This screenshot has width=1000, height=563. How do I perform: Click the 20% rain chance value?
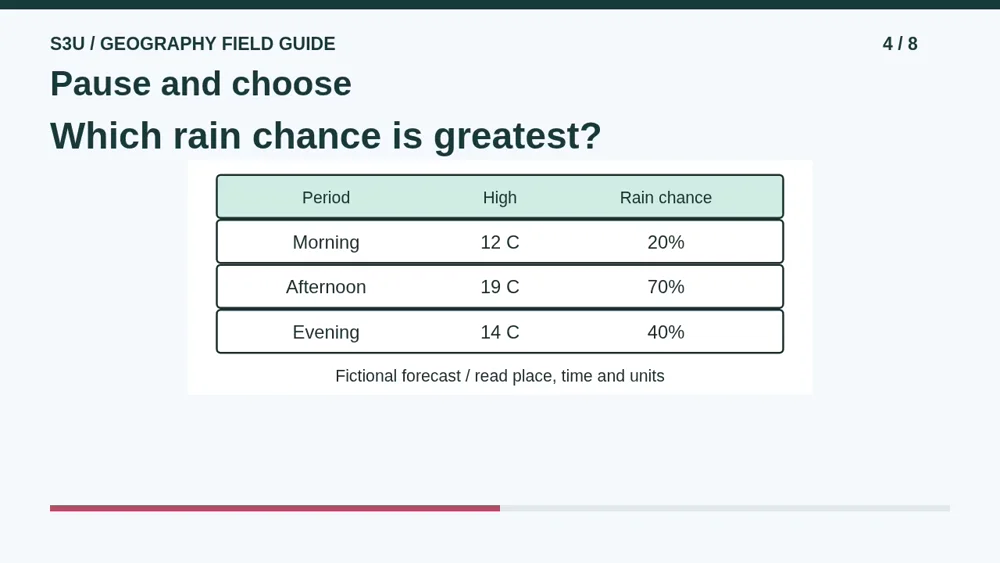(x=666, y=242)
